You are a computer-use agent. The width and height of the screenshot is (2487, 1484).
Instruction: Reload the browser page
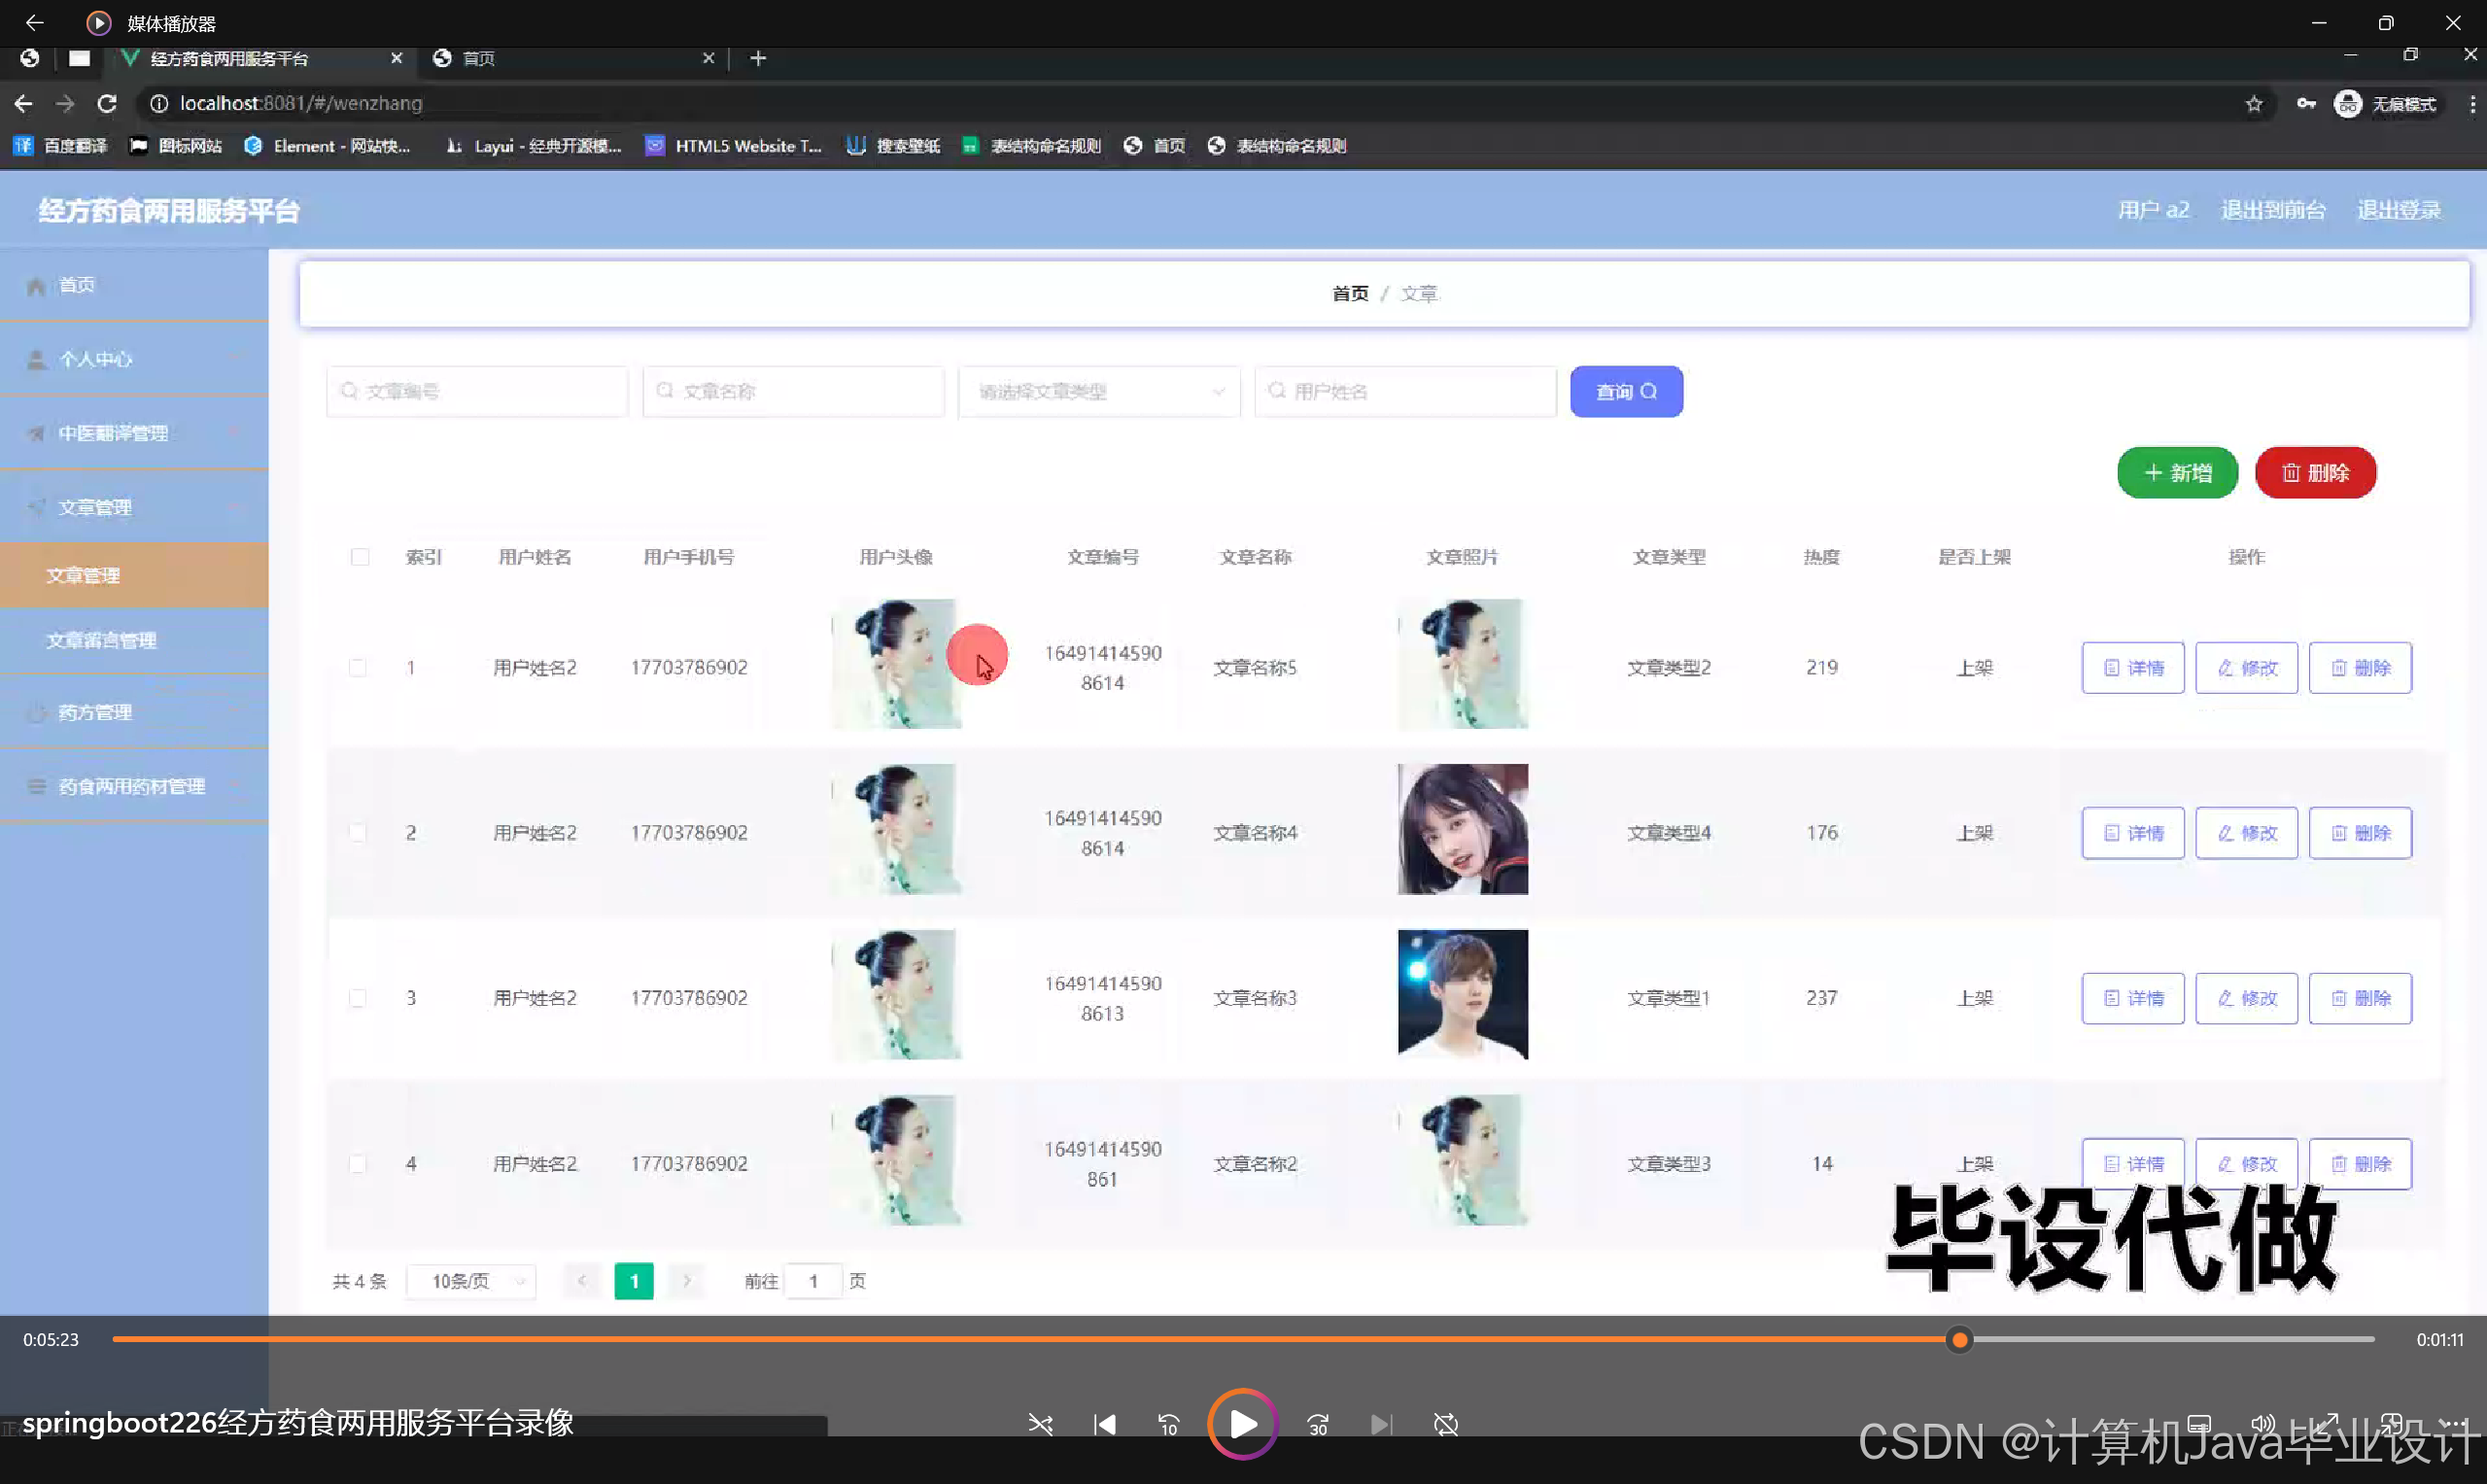coord(107,103)
